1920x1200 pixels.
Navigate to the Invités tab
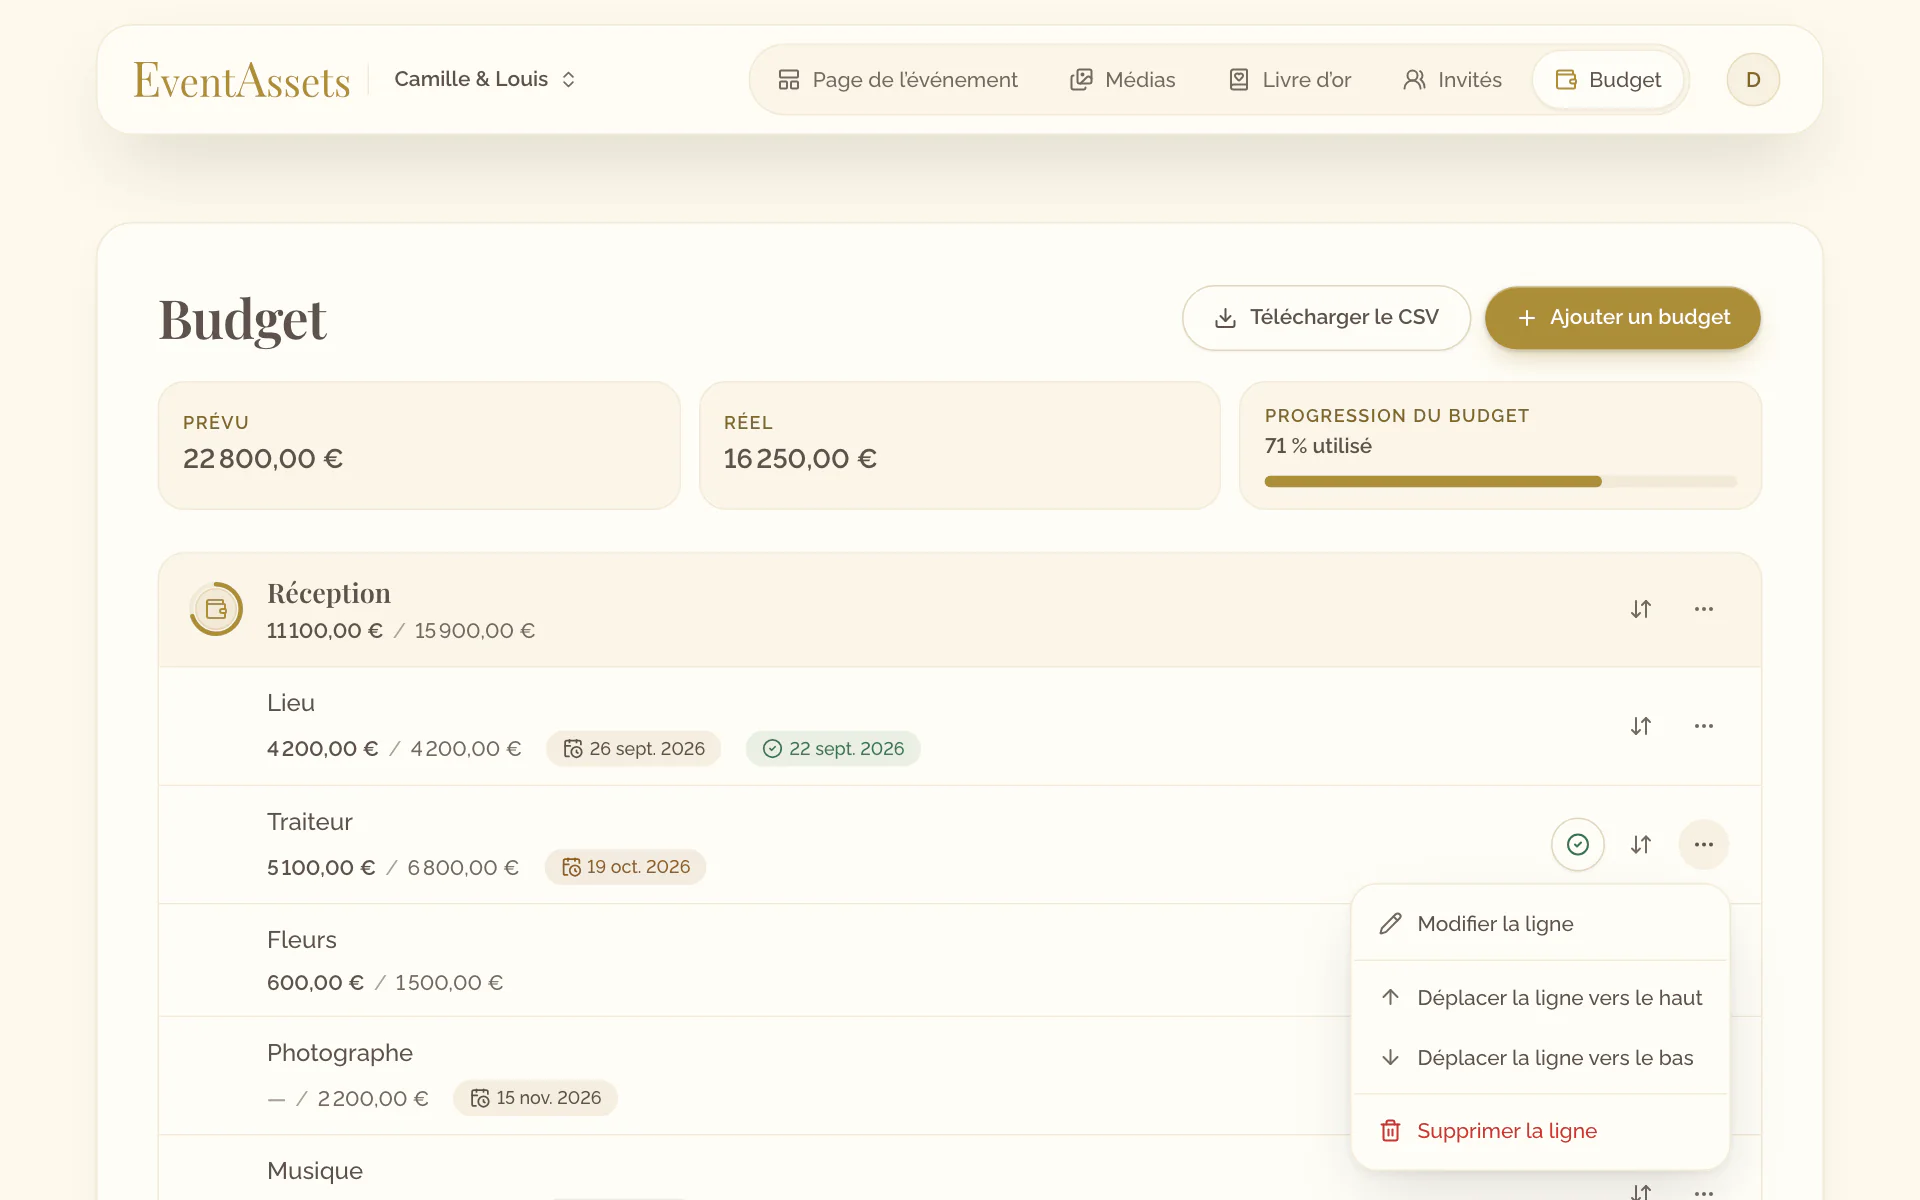point(1452,80)
